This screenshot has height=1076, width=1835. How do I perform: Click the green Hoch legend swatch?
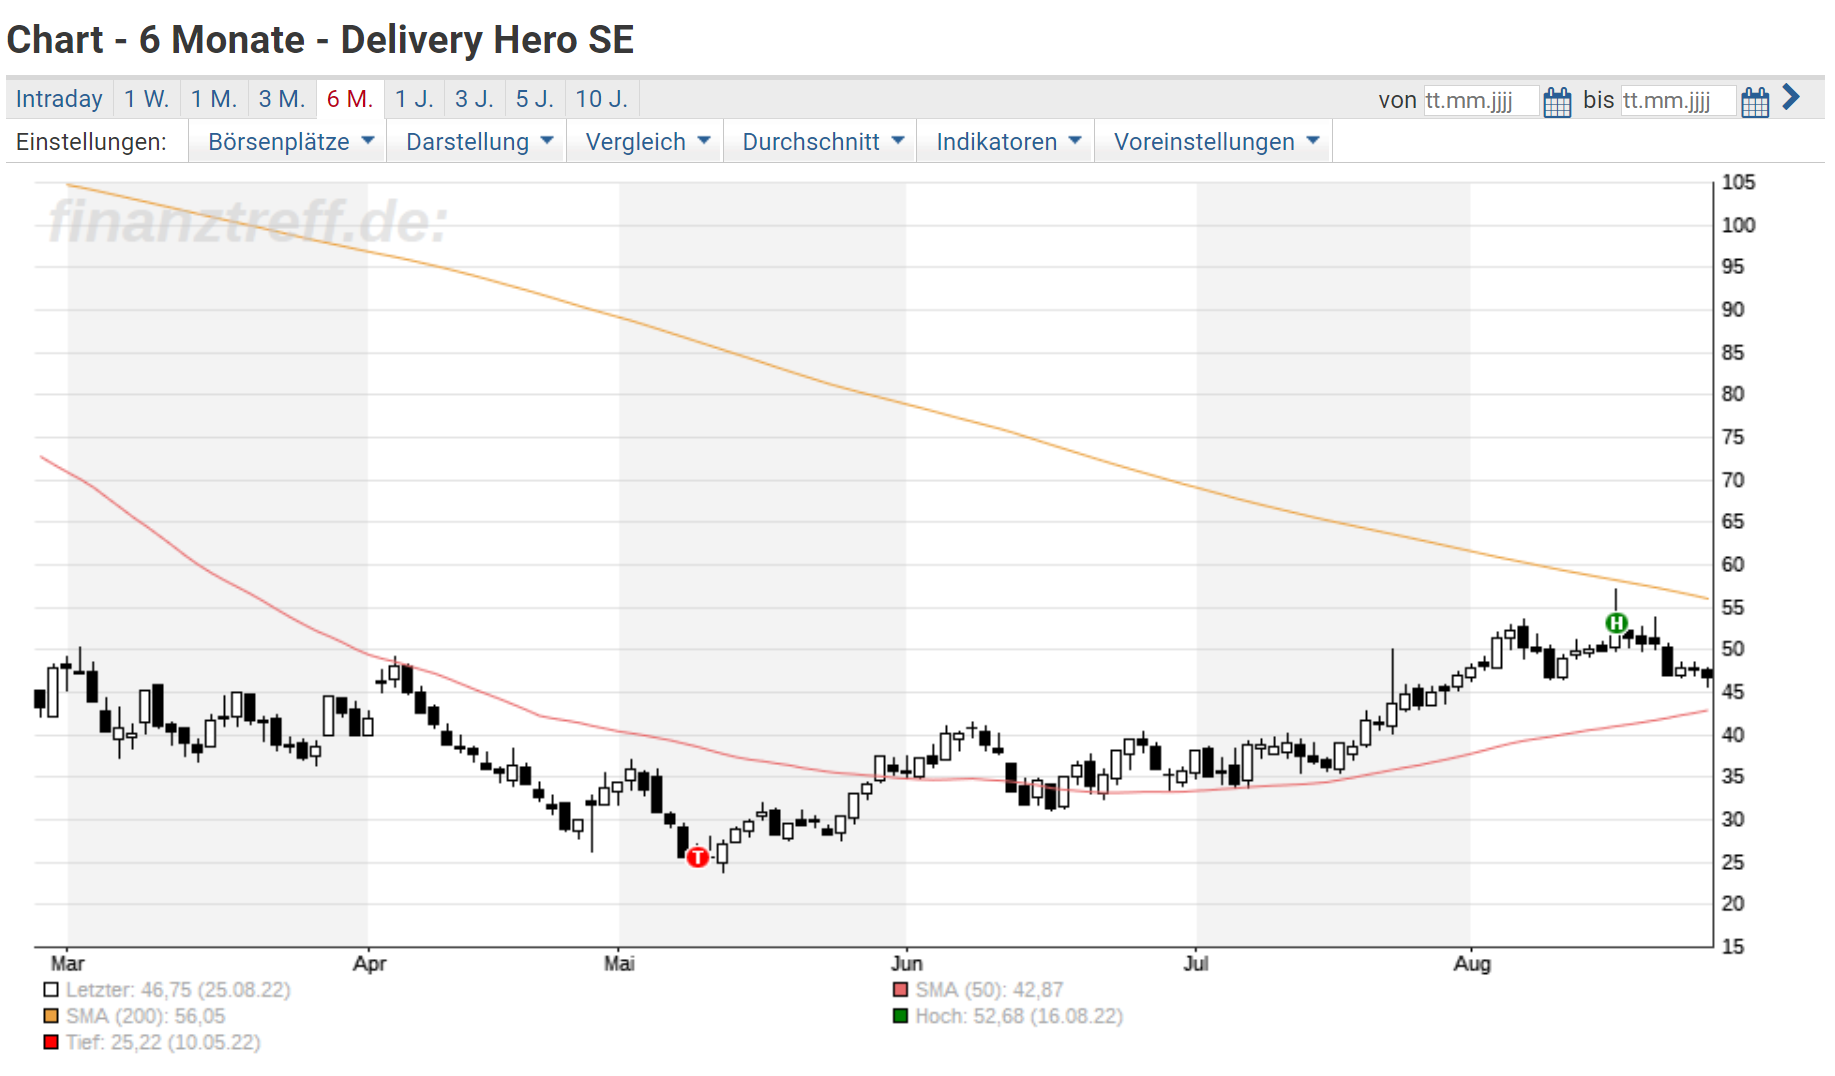pyautogui.click(x=900, y=1016)
